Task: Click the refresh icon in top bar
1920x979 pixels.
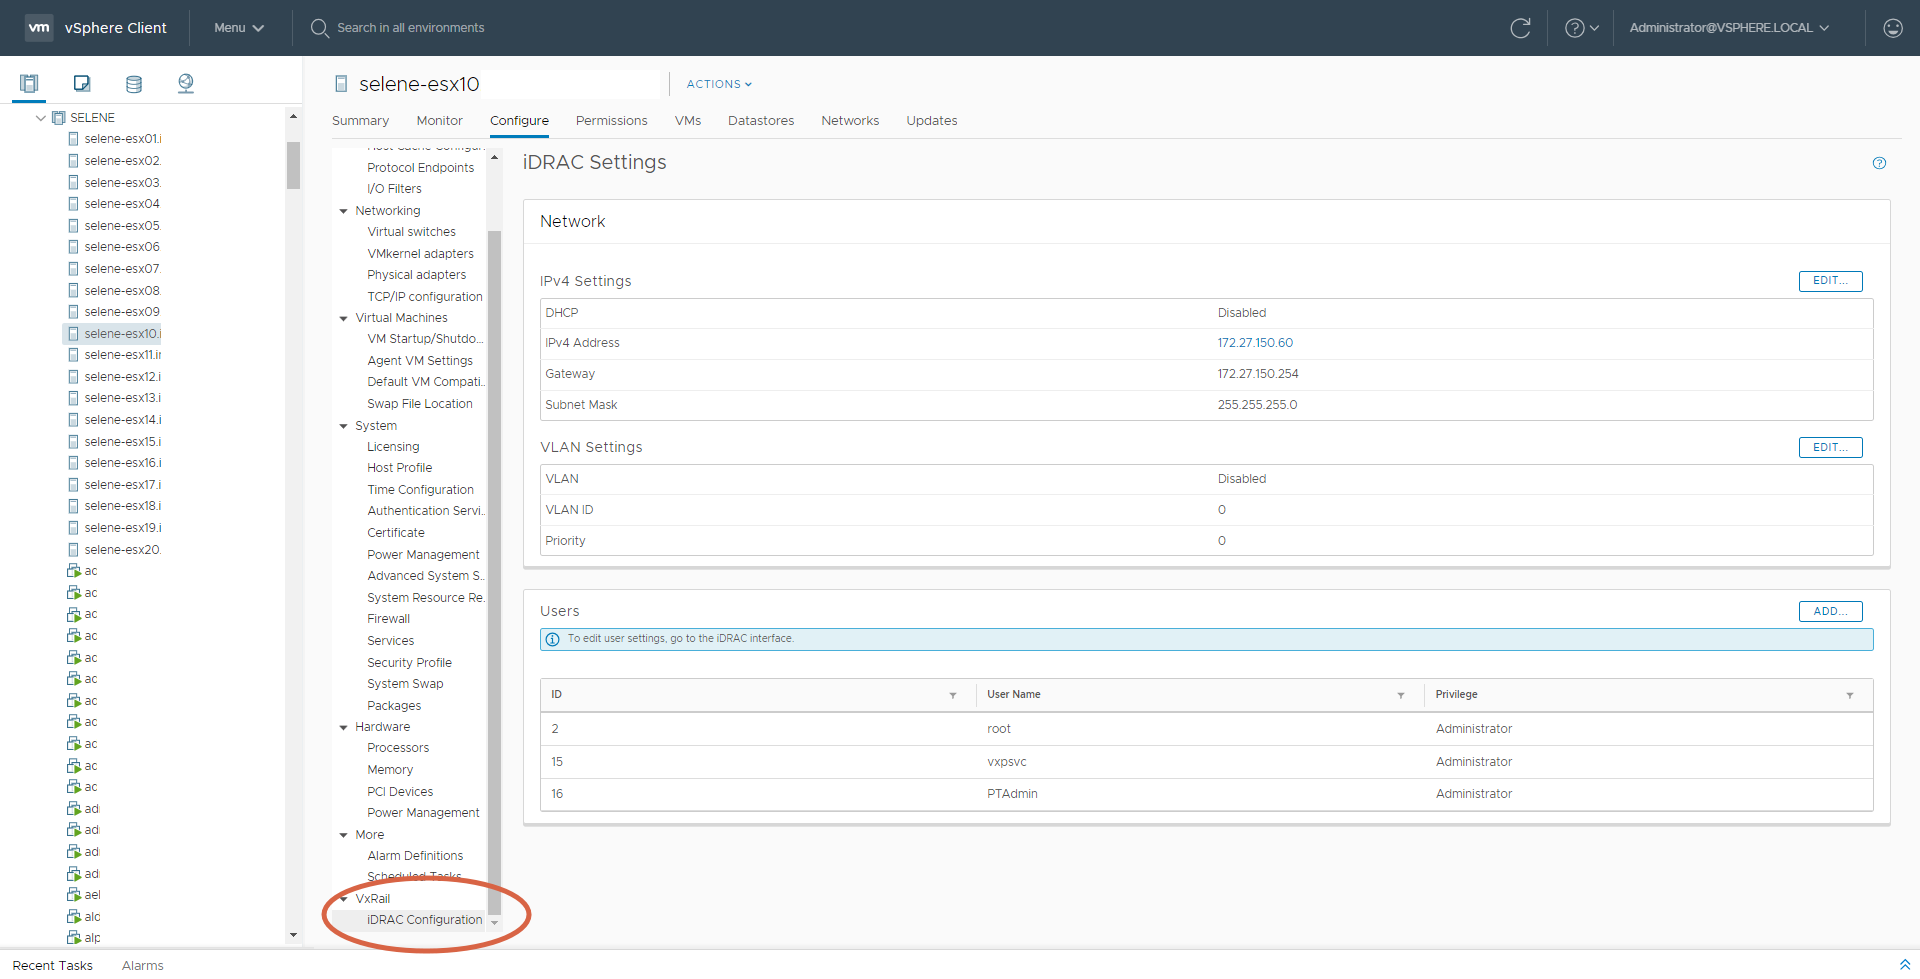Action: pos(1520,28)
